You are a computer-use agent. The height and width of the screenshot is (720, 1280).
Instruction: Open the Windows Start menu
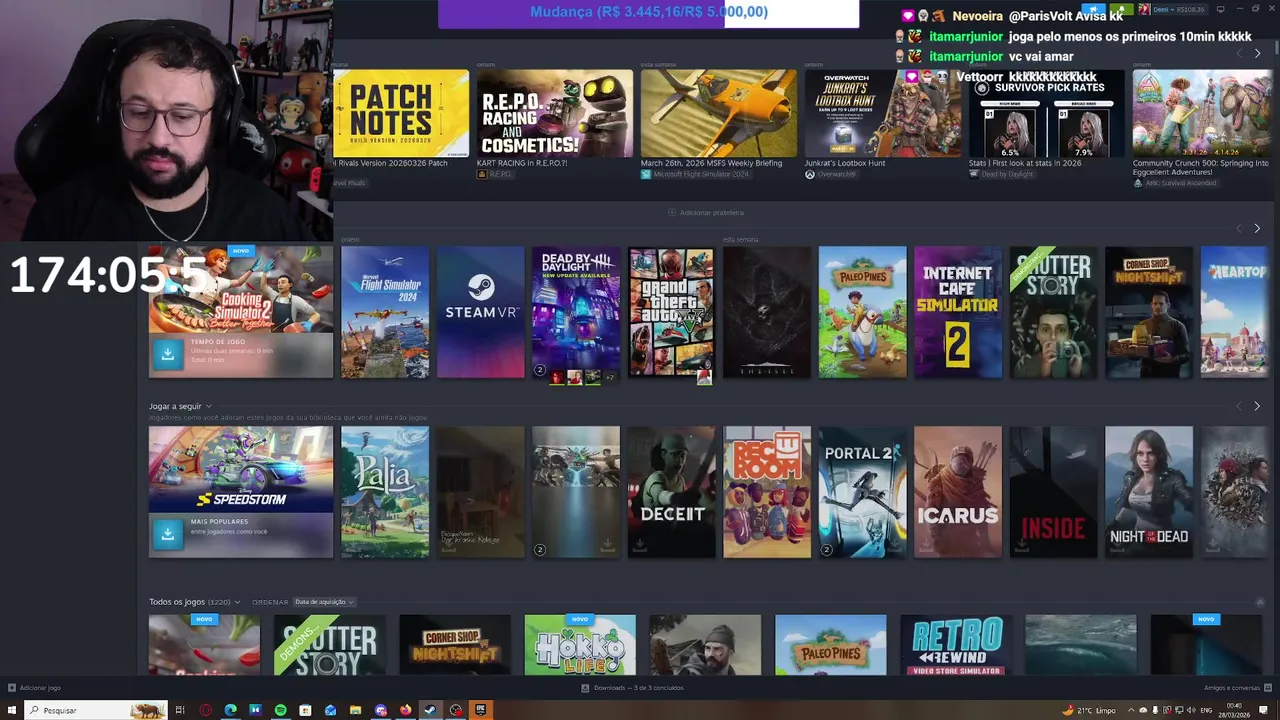coord(12,710)
